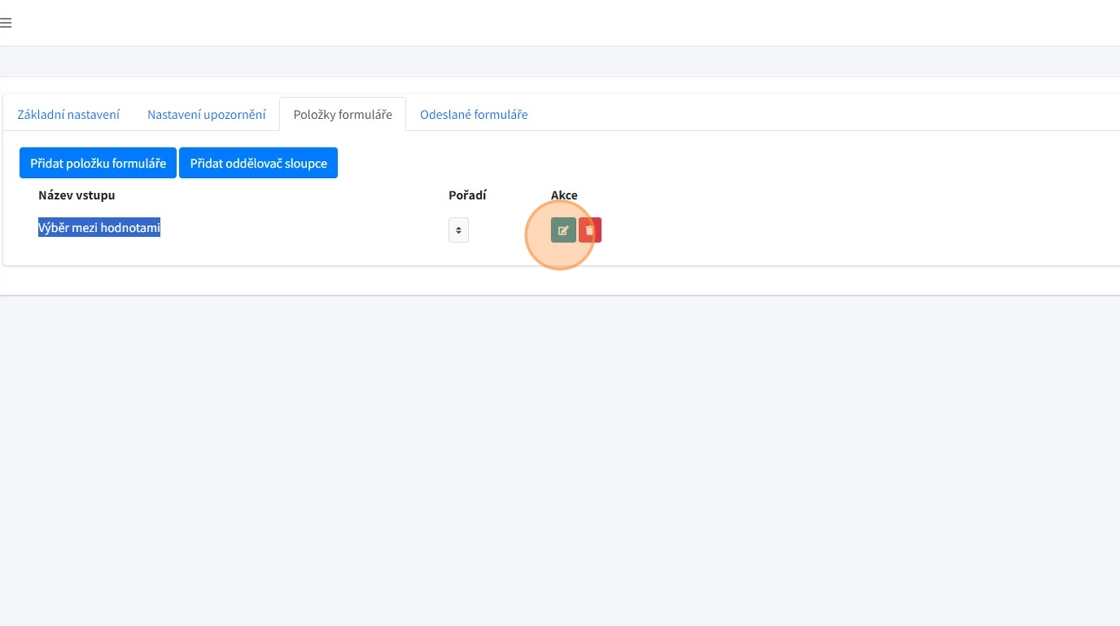This screenshot has width=1120, height=626.
Task: Click the up/down reorder control under Pořadí
Action: pos(459,231)
